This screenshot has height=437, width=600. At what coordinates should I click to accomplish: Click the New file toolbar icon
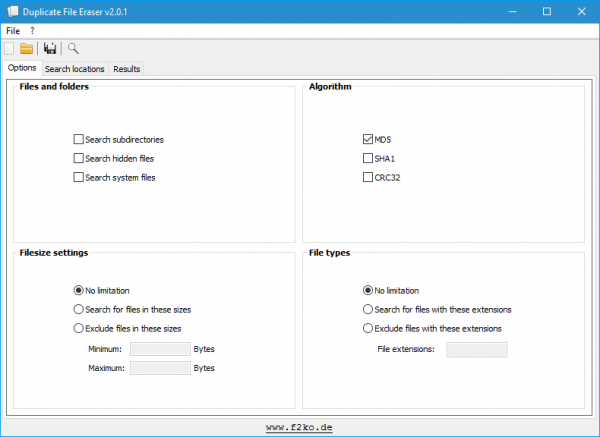point(9,49)
